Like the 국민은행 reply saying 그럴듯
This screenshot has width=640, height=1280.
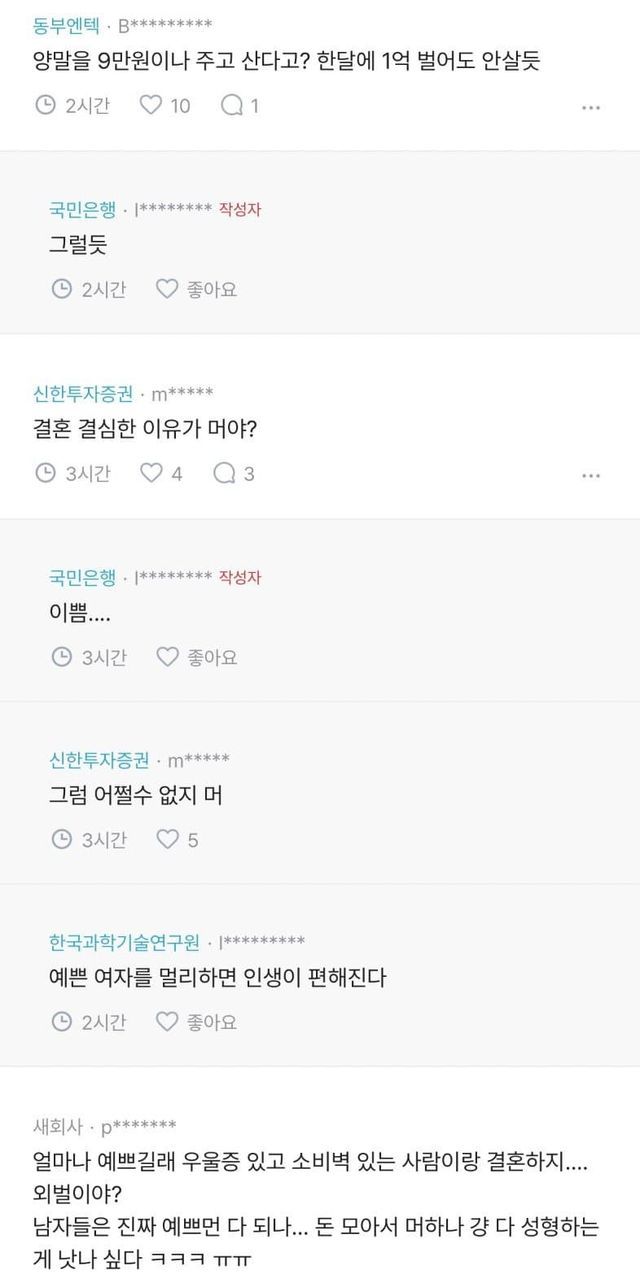tap(167, 289)
